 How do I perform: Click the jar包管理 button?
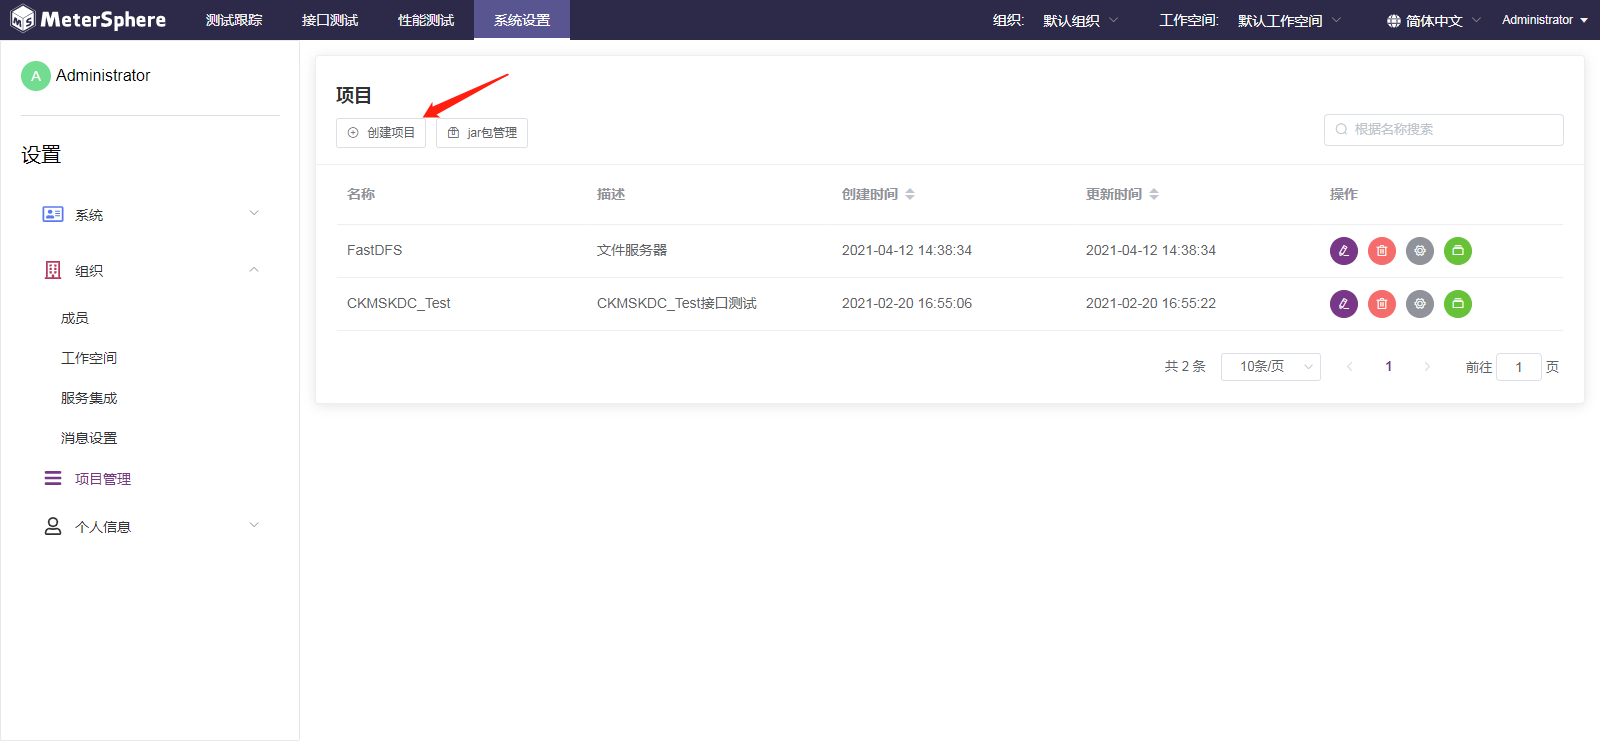(x=482, y=133)
